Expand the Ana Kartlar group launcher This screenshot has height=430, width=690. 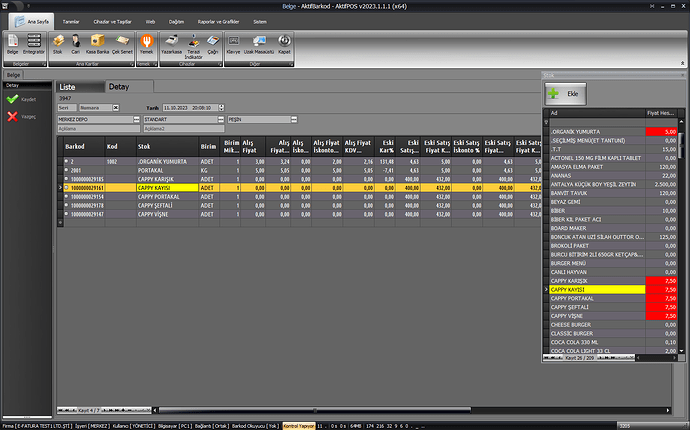pyautogui.click(x=132, y=64)
